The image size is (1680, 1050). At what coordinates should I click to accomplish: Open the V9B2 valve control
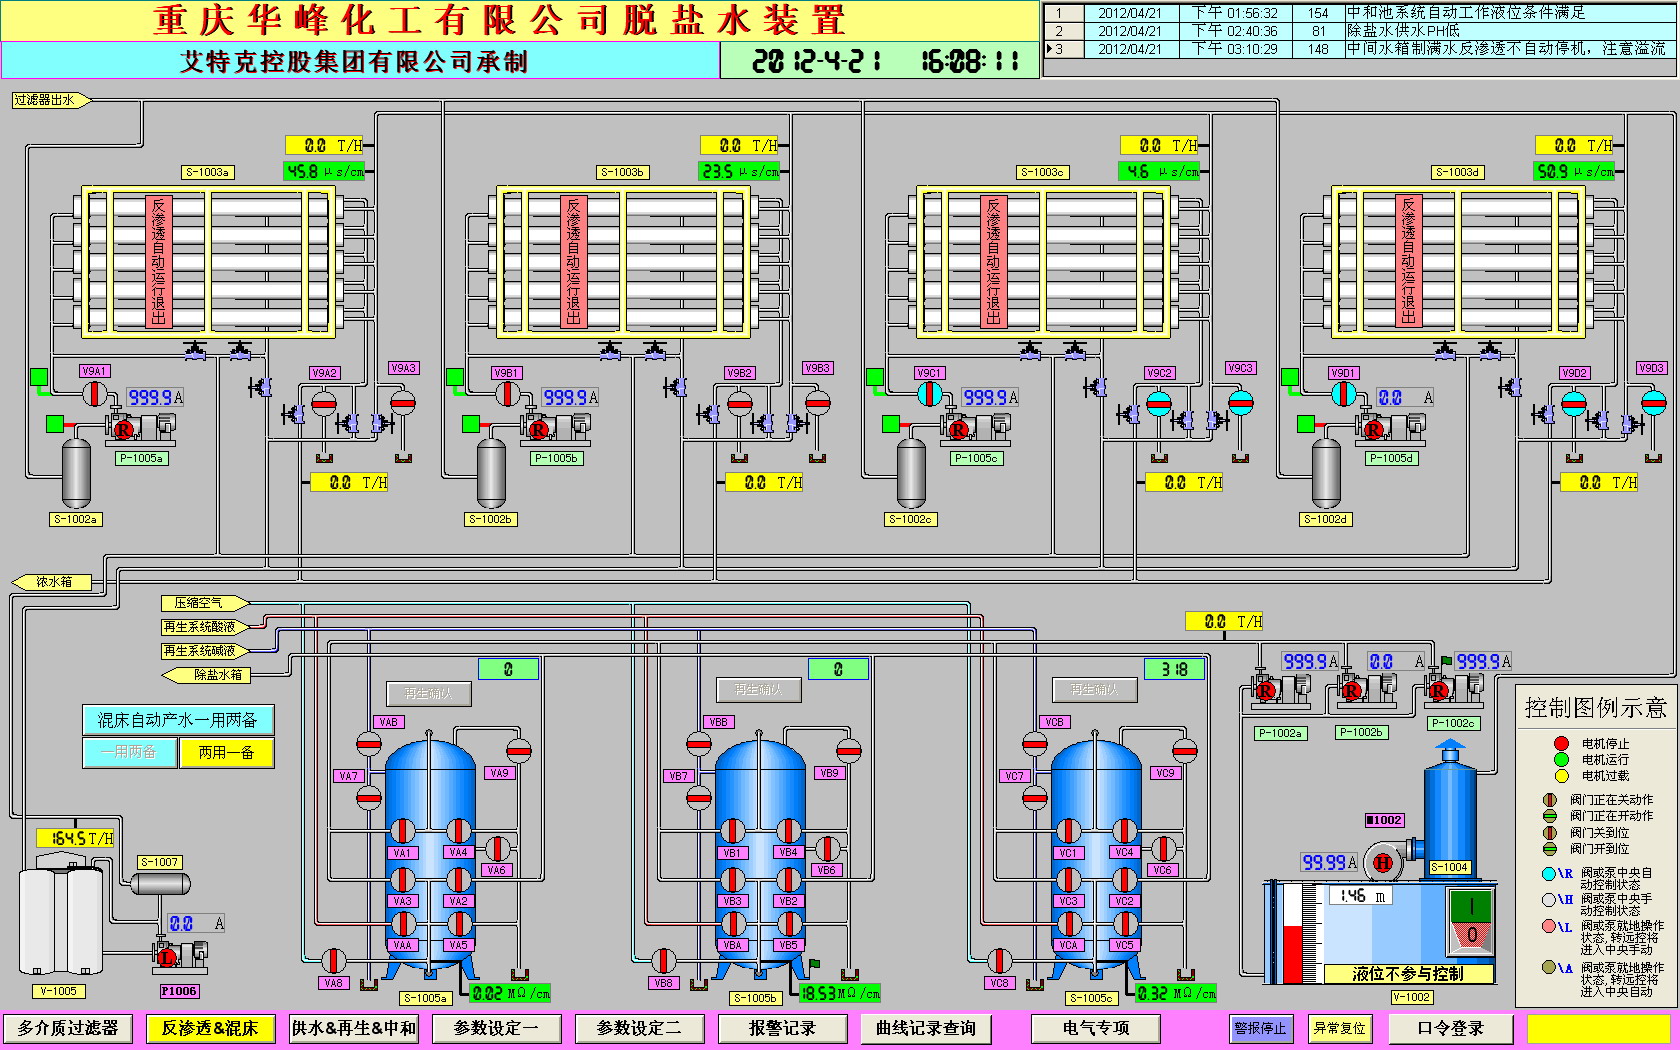pos(740,404)
